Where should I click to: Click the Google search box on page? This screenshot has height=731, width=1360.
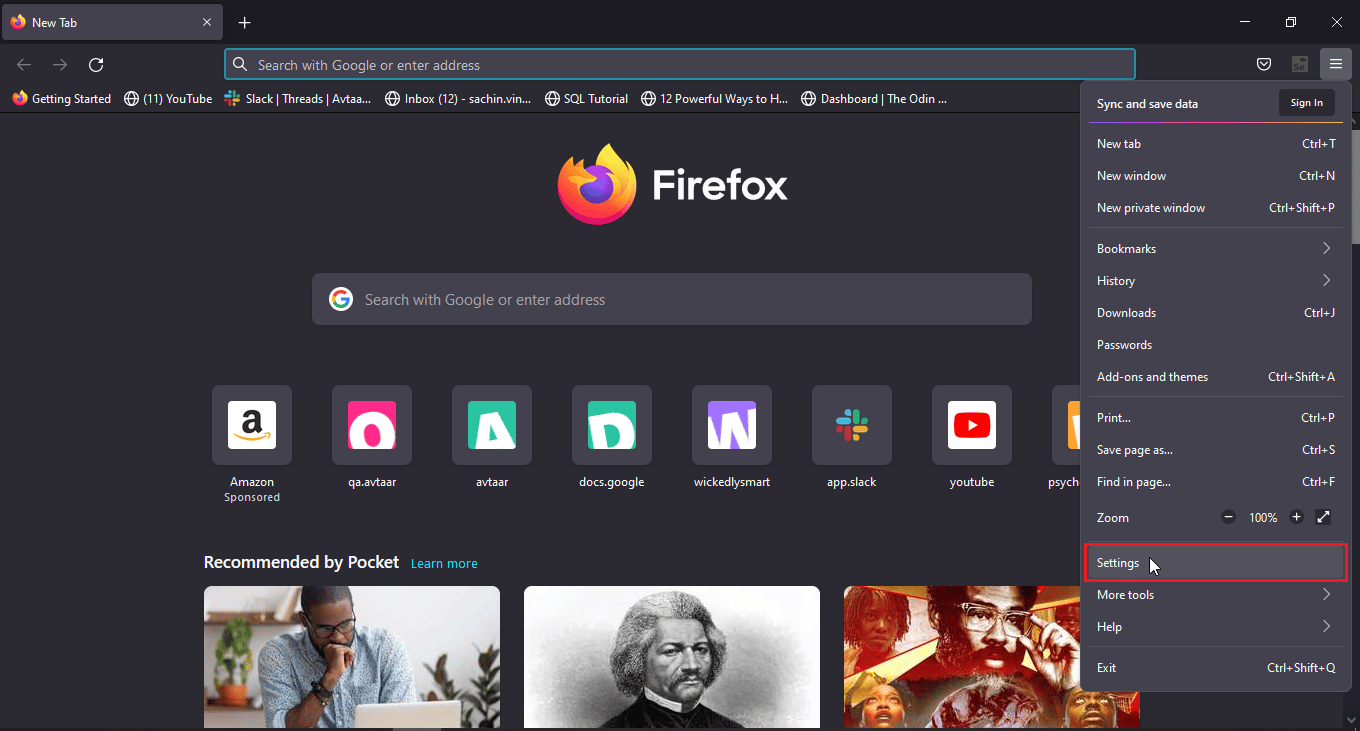672,299
